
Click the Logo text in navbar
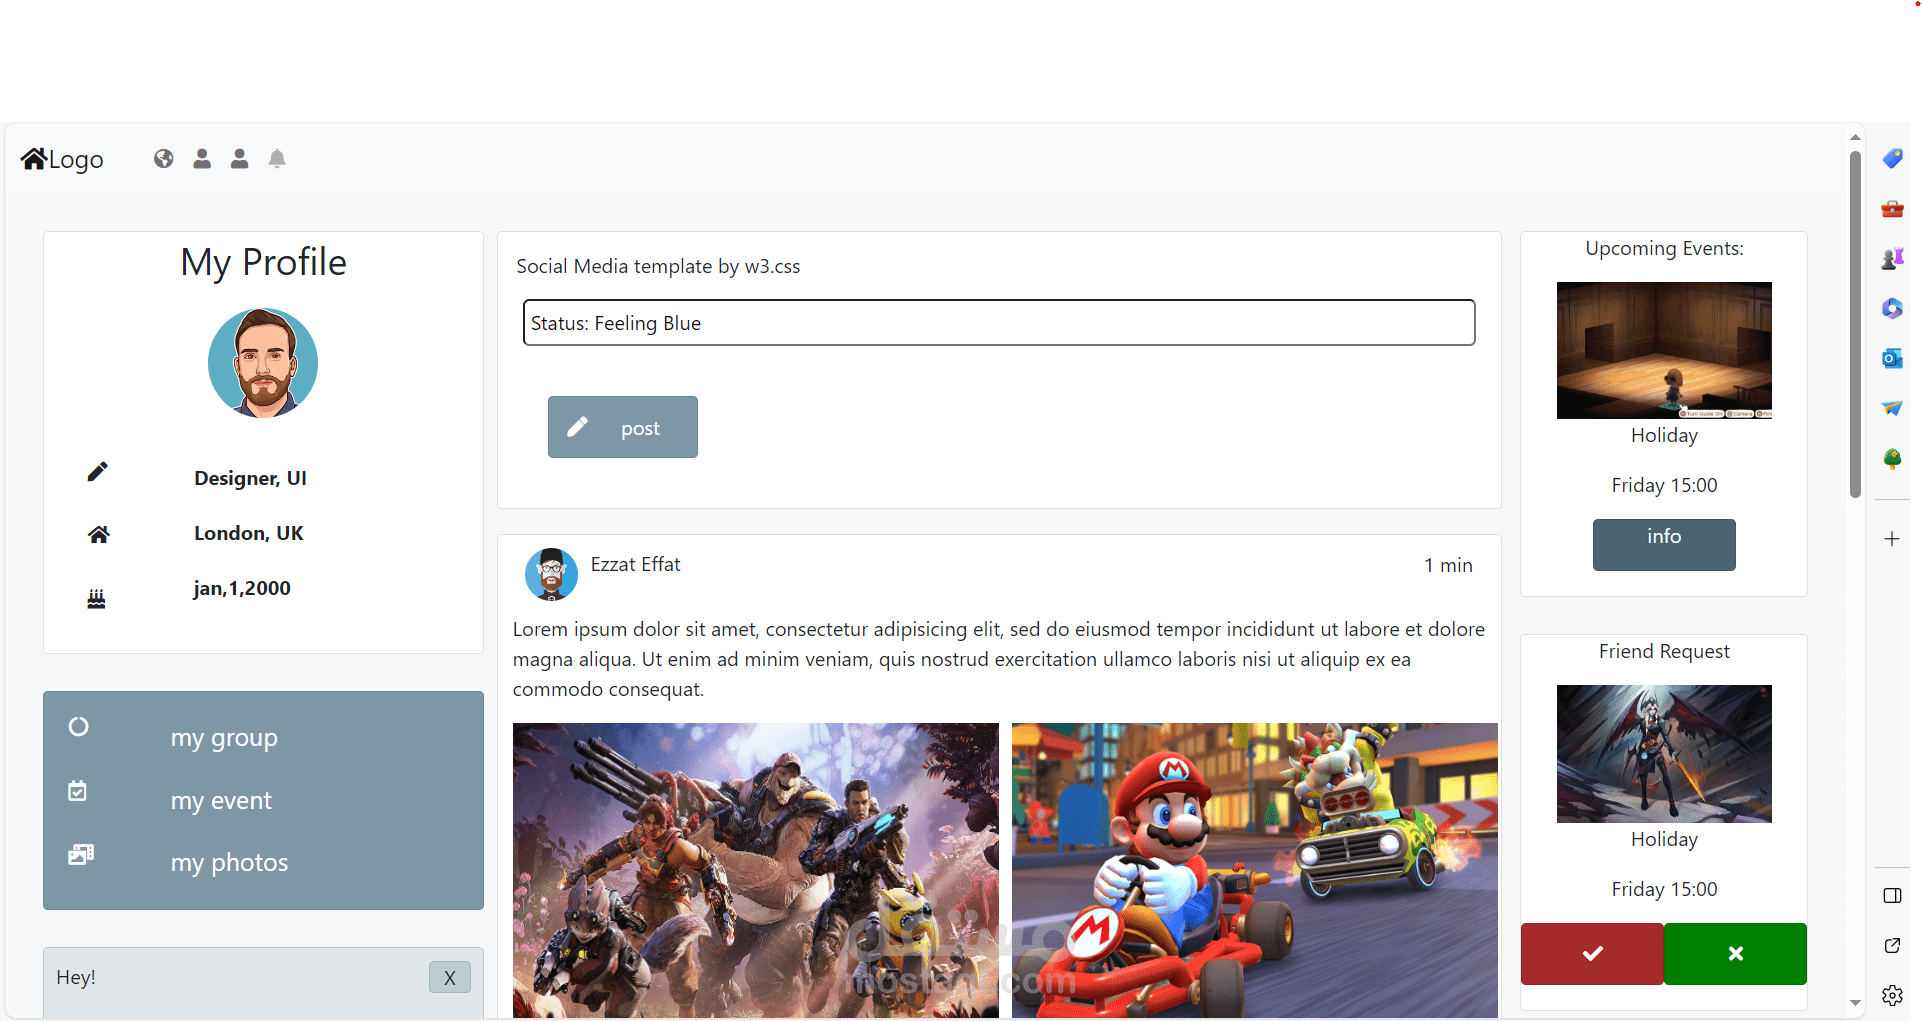pos(76,160)
